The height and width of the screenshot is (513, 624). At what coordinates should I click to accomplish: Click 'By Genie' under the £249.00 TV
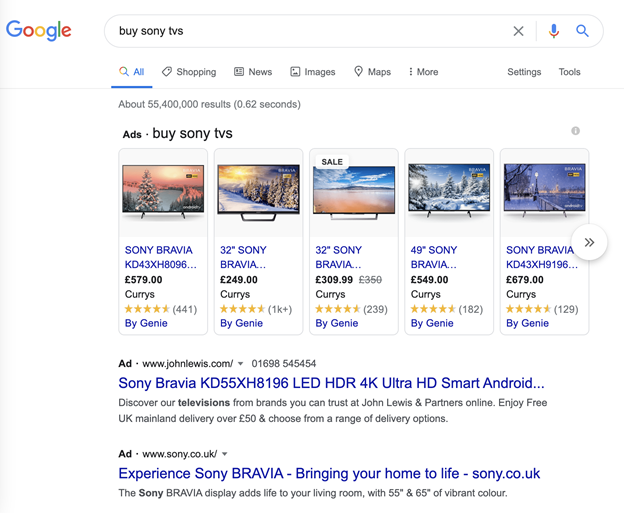(x=242, y=323)
